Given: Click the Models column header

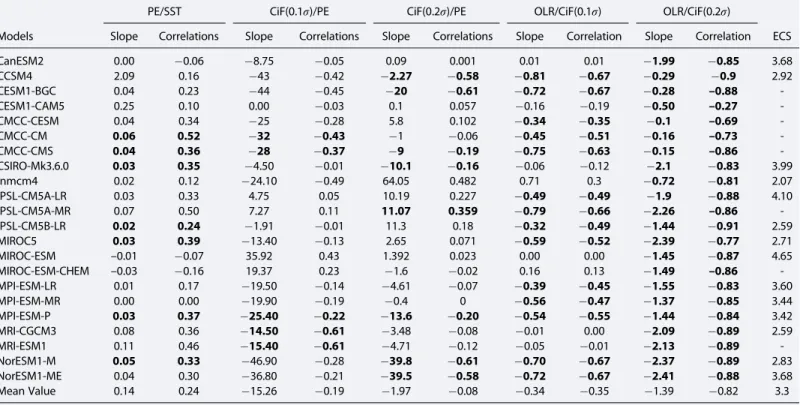Looking at the screenshot, I should [x=16, y=37].
